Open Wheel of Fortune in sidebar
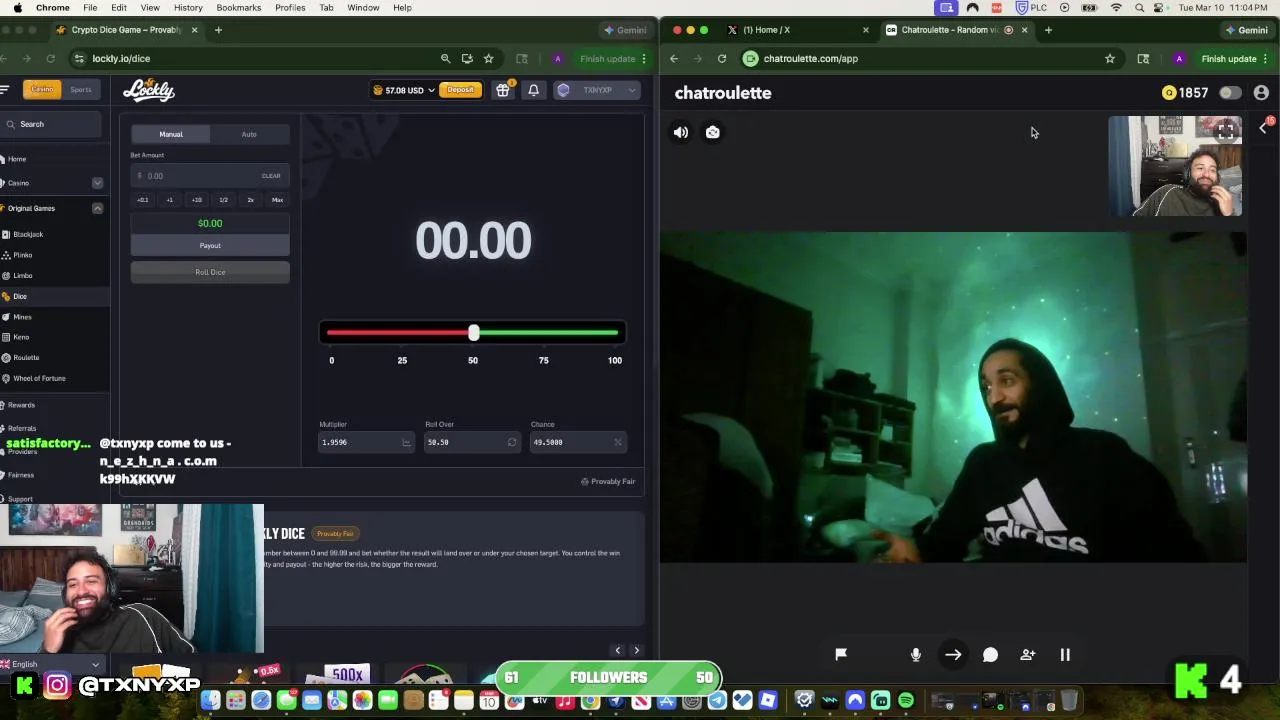1280x720 pixels. click(x=39, y=378)
